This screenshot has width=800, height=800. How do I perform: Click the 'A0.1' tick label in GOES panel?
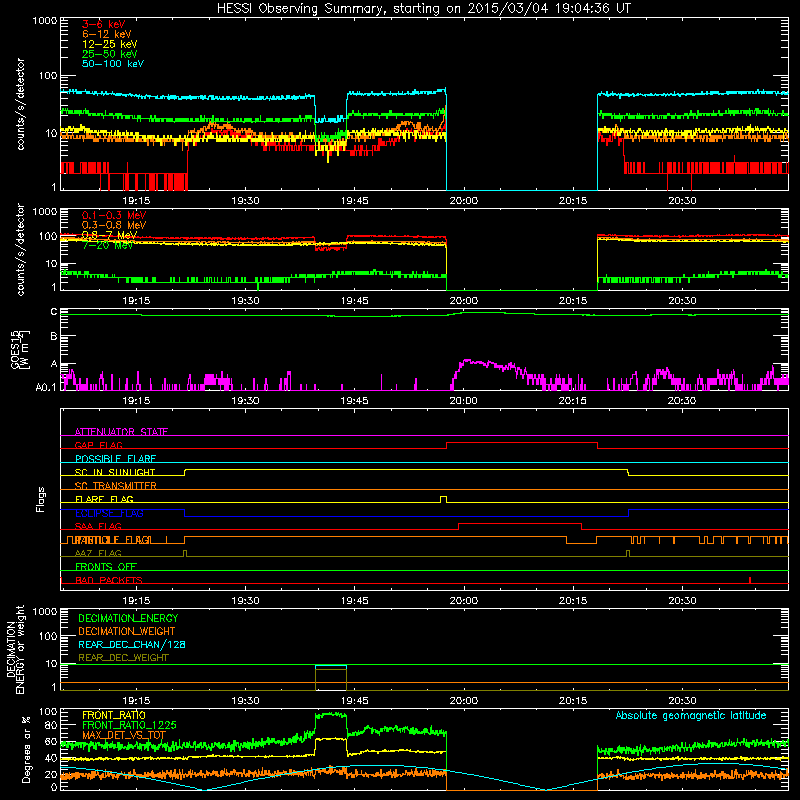46,388
